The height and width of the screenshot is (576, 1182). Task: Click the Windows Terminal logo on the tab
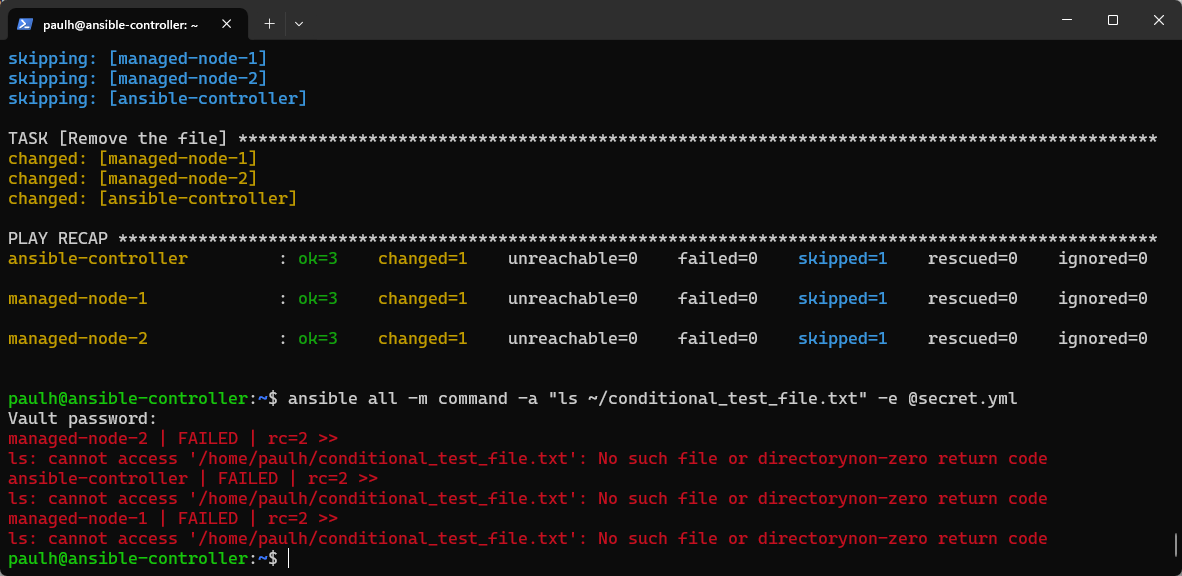pos(24,23)
